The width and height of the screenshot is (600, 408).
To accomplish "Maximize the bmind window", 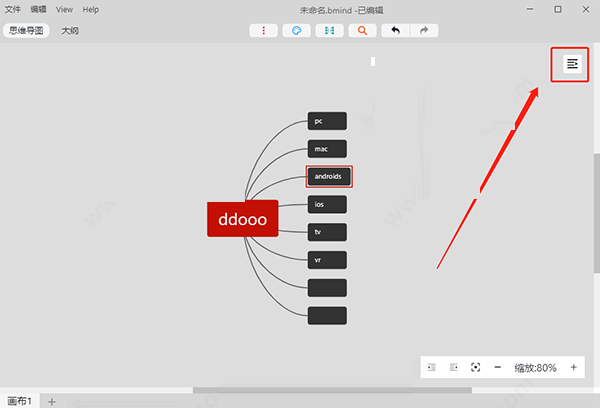I will tap(558, 9).
